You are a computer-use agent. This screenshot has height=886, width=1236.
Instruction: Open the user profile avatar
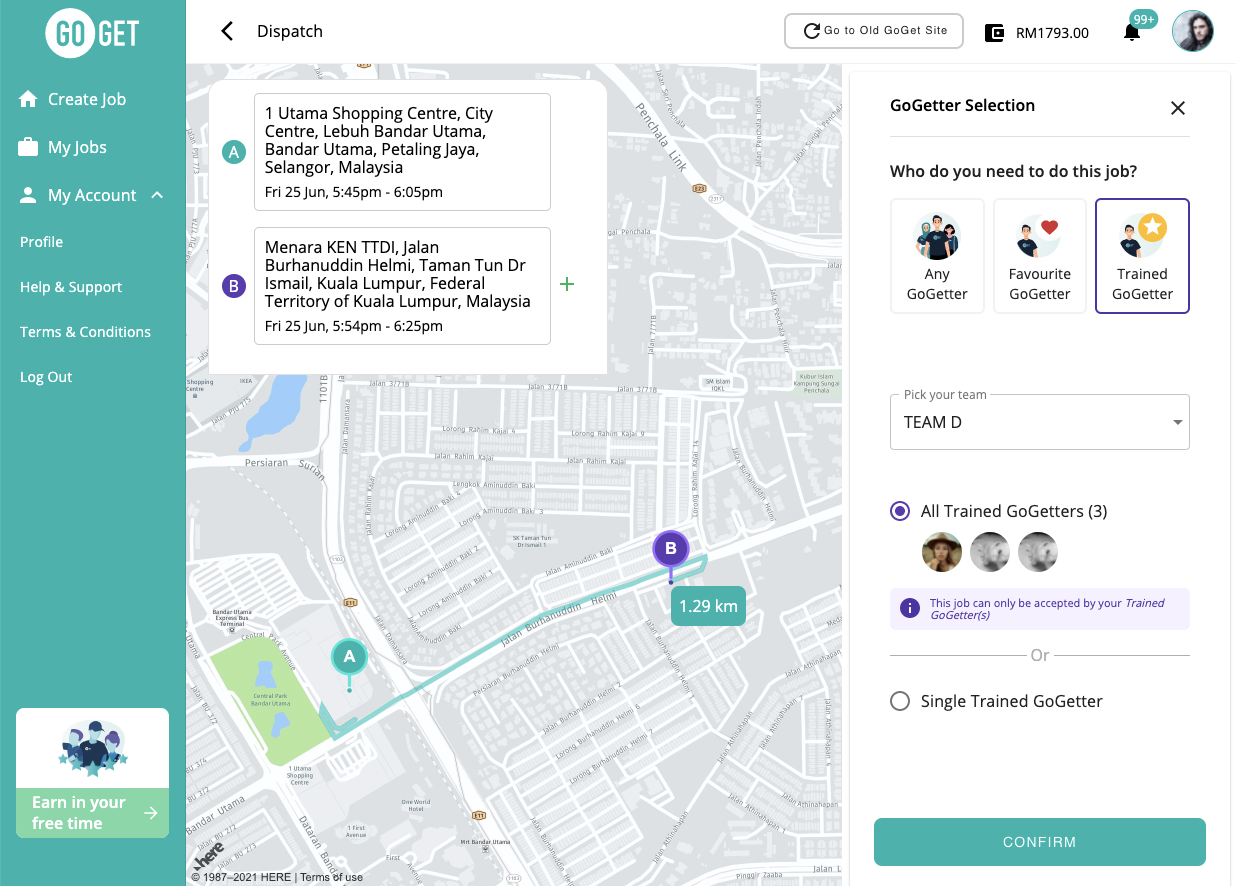pos(1193,32)
